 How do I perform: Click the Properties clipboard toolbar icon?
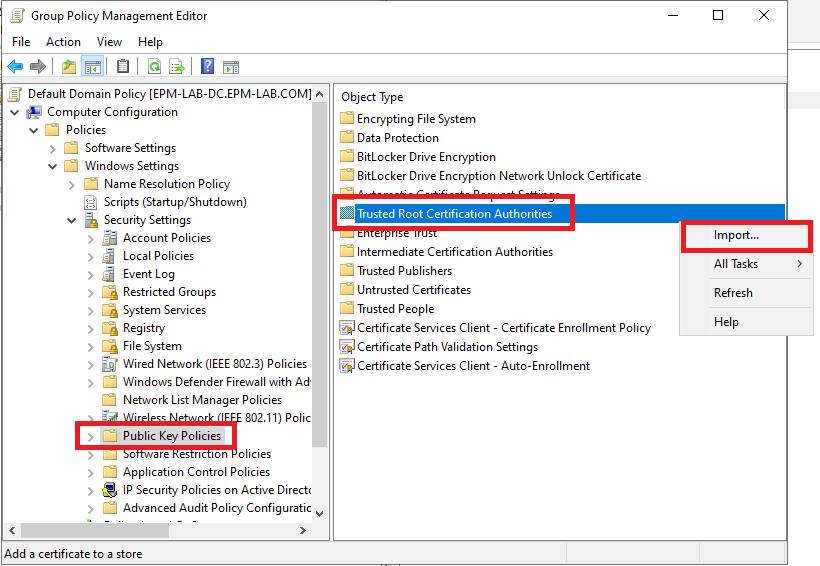pos(123,67)
